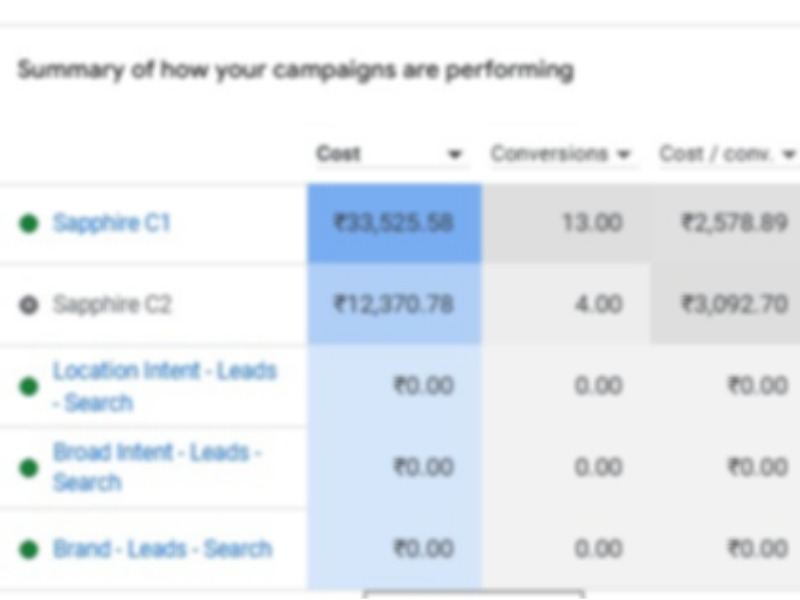800x600 pixels.
Task: Open the Conversions column dropdown
Action: point(624,155)
